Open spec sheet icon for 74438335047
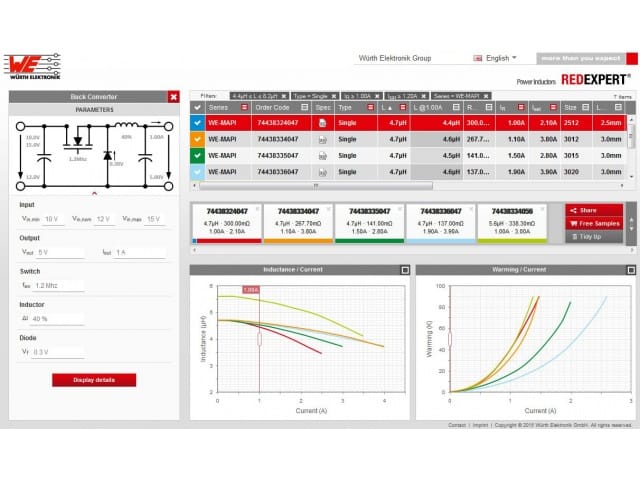The height and width of the screenshot is (480, 640). 322,156
